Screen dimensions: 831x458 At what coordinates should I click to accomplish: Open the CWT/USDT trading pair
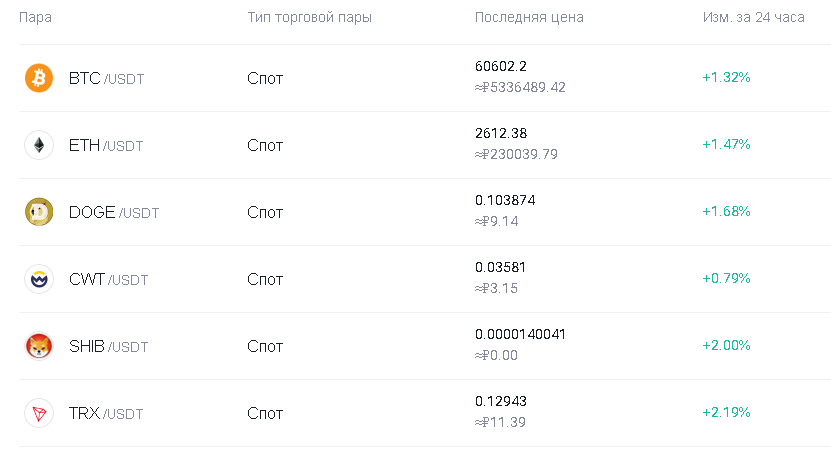pyautogui.click(x=108, y=279)
